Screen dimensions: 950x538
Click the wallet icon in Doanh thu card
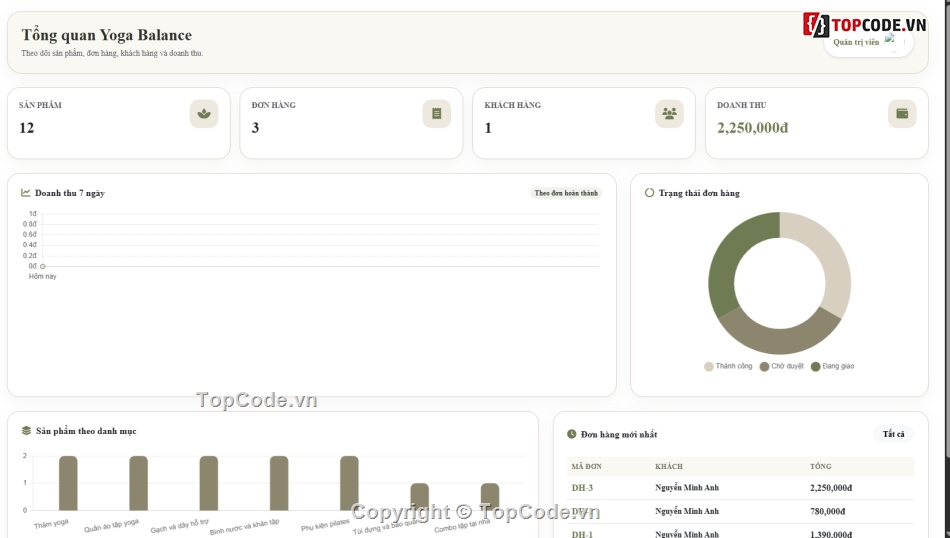(902, 114)
